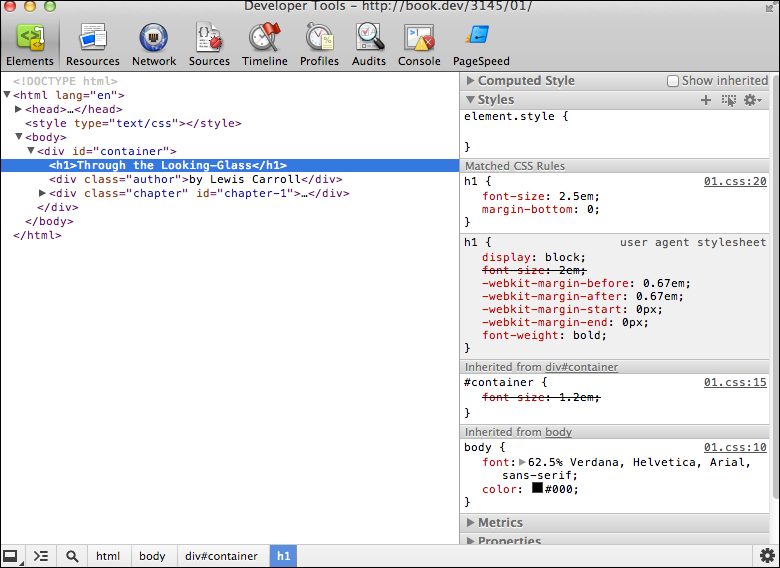780x568 pixels.
Task: Add a new style rule with plus icon
Action: (x=705, y=100)
